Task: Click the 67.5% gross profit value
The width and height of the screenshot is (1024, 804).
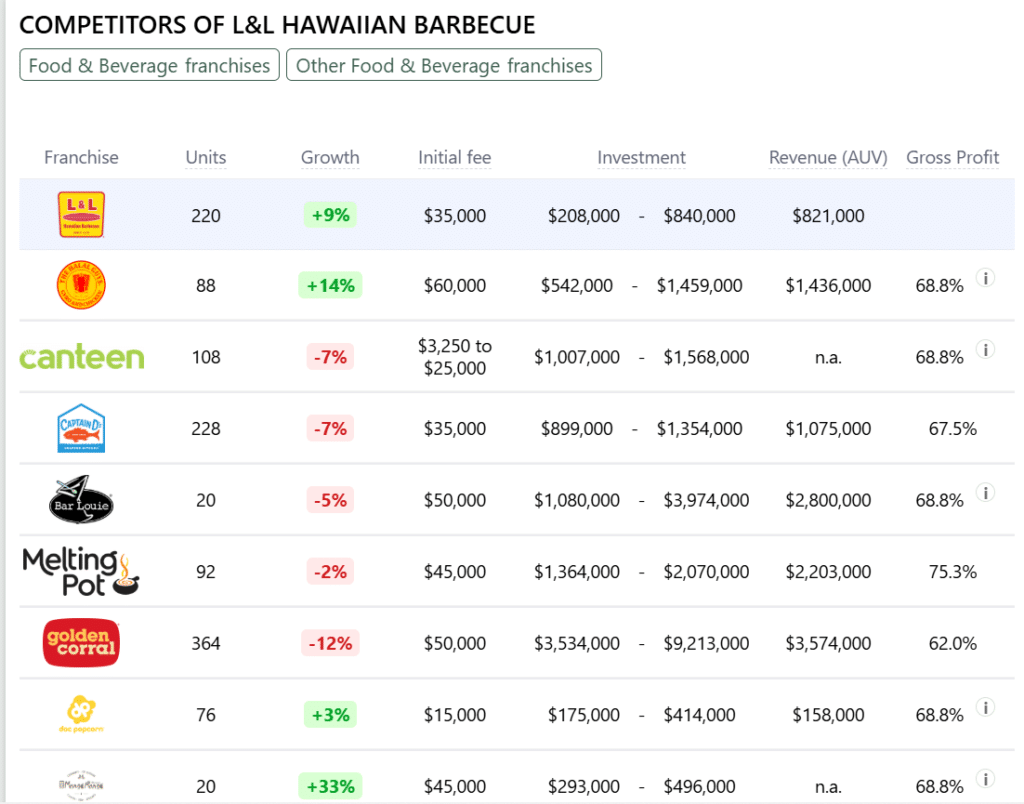Action: [953, 429]
